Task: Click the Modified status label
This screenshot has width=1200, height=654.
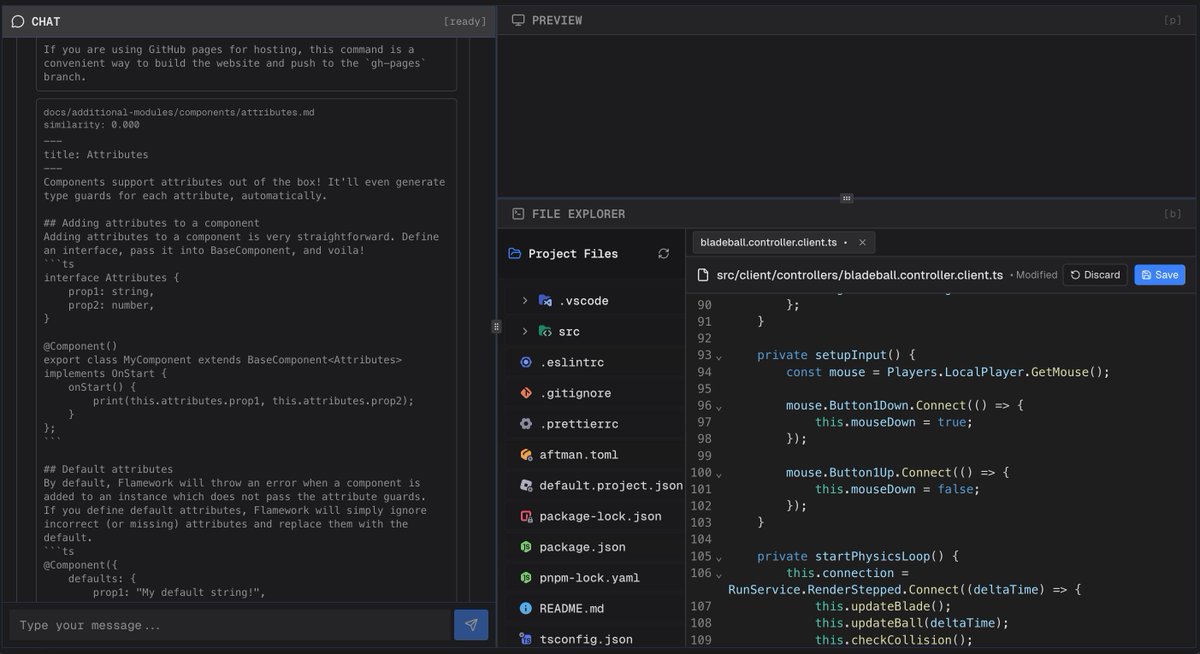Action: pos(1033,275)
